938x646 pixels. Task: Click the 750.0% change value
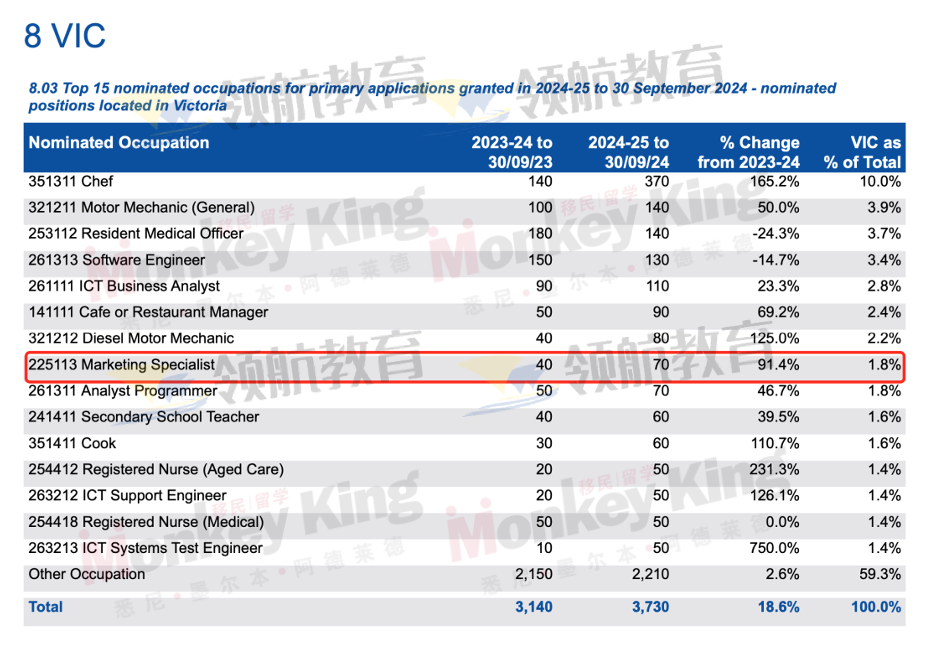click(x=774, y=548)
